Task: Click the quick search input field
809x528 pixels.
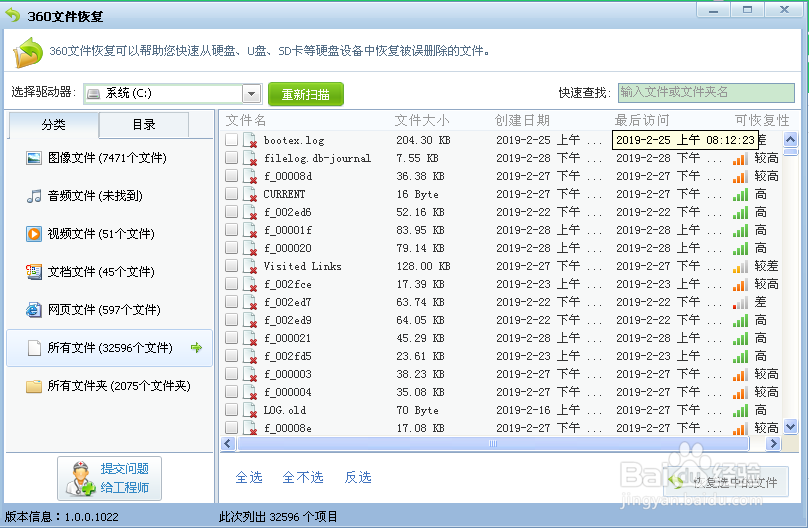Action: pyautogui.click(x=706, y=93)
